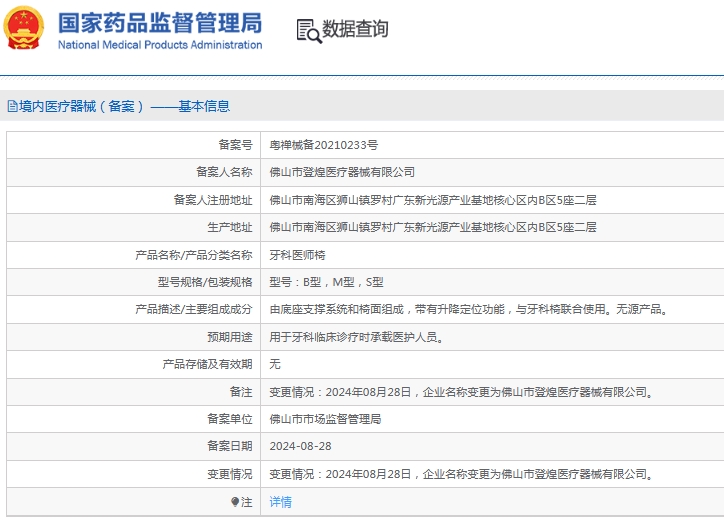Click the 备案号 label
724x527 pixels.
[235, 145]
